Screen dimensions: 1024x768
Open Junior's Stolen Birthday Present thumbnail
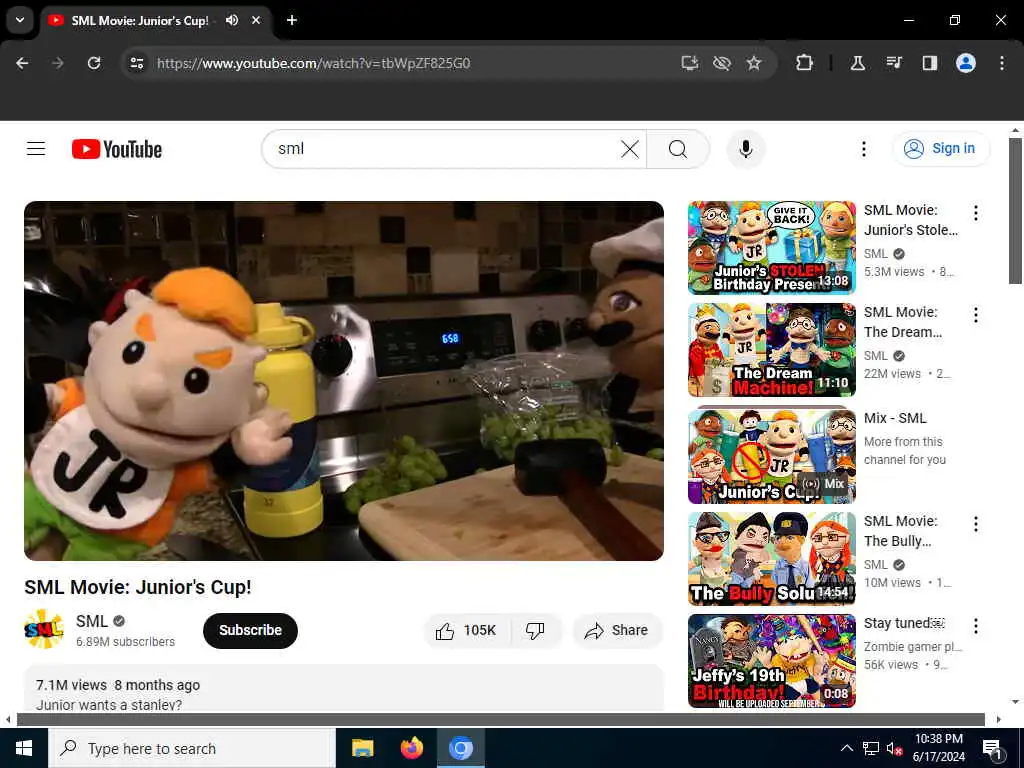click(771, 248)
